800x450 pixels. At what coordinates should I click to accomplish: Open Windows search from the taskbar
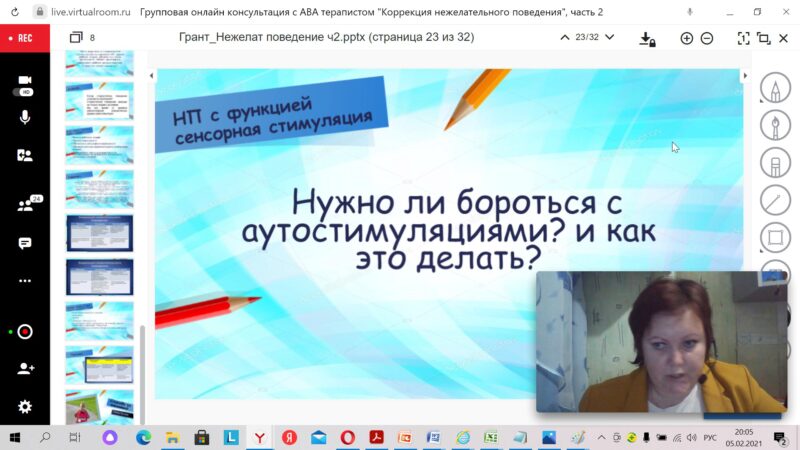point(45,437)
